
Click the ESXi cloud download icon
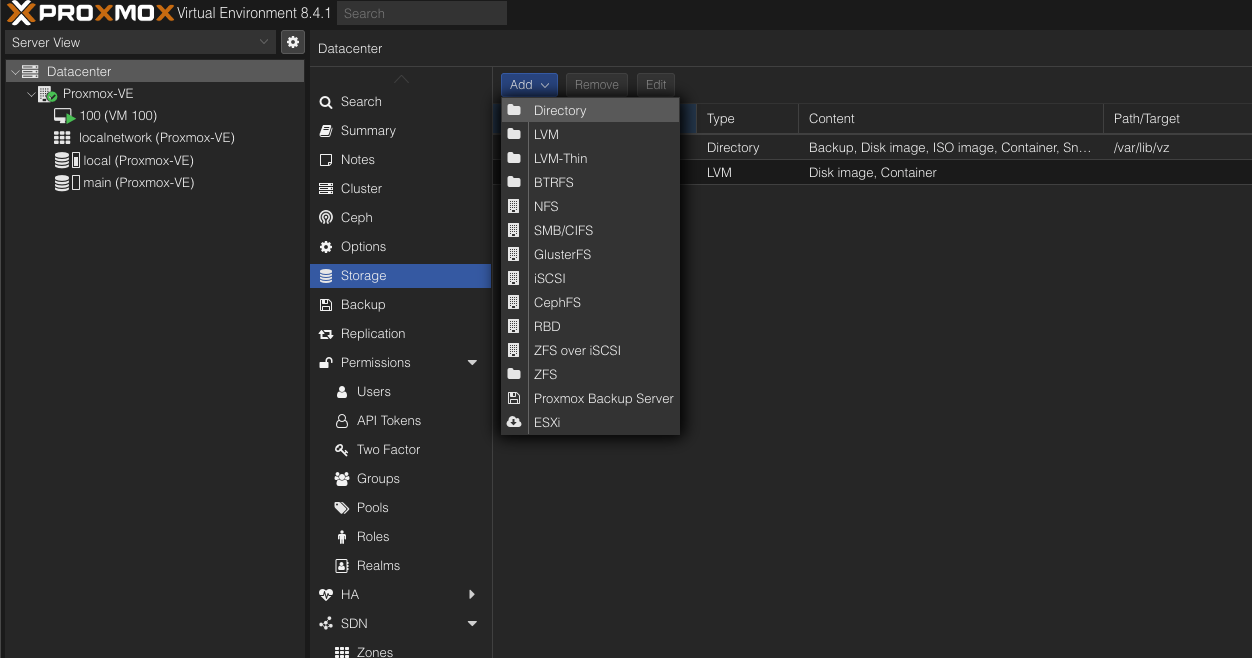pyautogui.click(x=514, y=423)
